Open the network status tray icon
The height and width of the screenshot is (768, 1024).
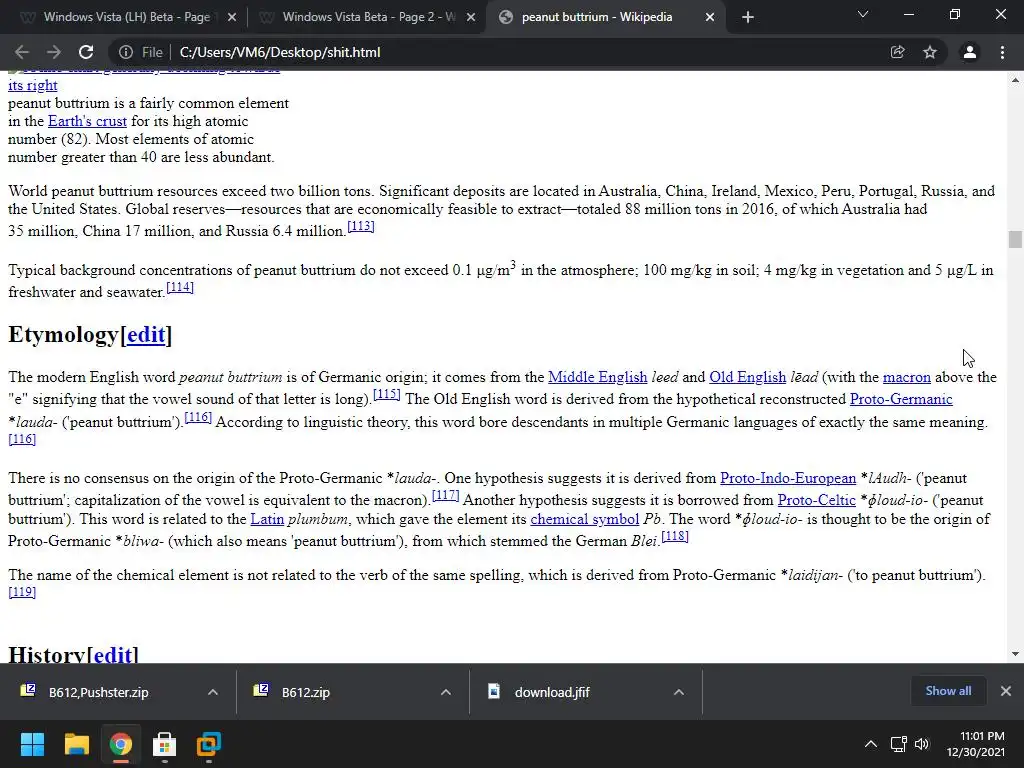[899, 744]
